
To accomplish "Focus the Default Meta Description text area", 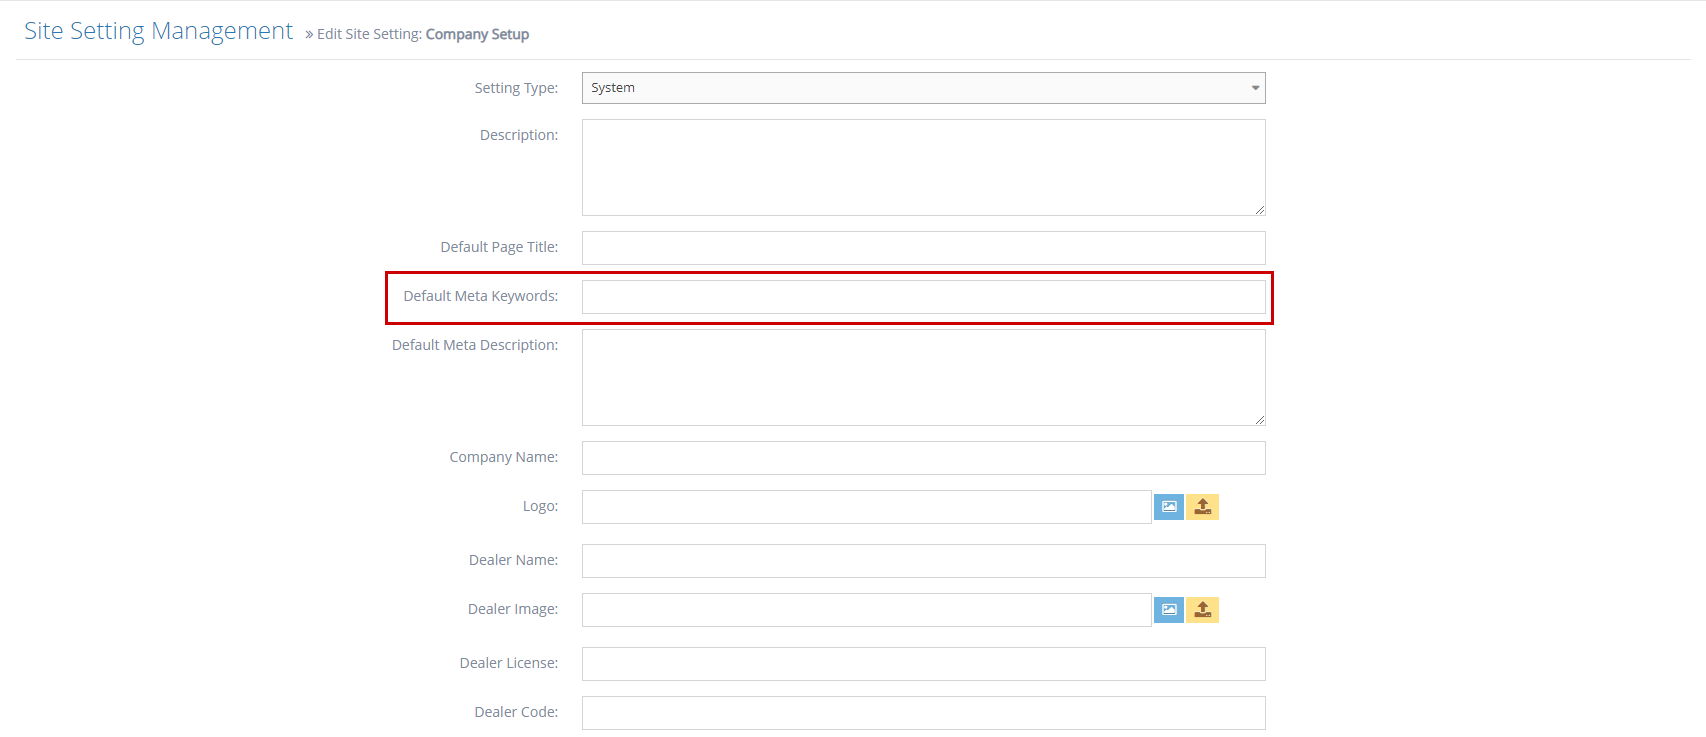I will point(923,377).
